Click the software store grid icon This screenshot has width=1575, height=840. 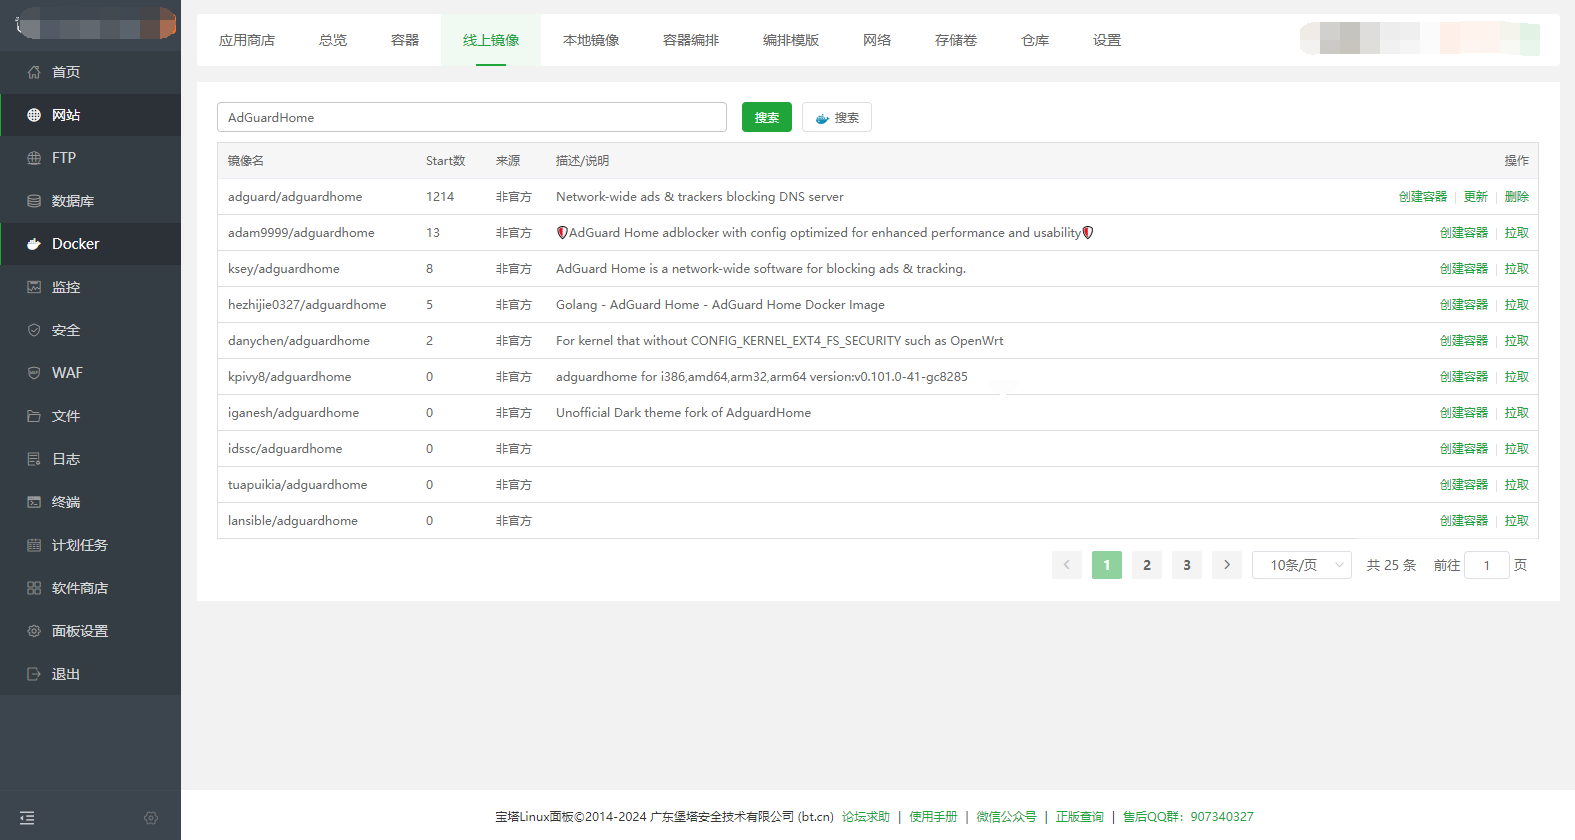(x=34, y=588)
